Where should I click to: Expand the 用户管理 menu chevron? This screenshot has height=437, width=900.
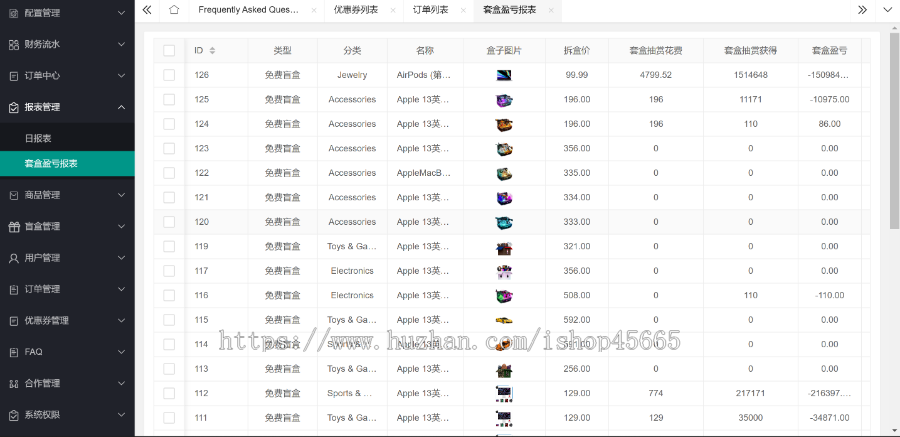click(x=121, y=258)
